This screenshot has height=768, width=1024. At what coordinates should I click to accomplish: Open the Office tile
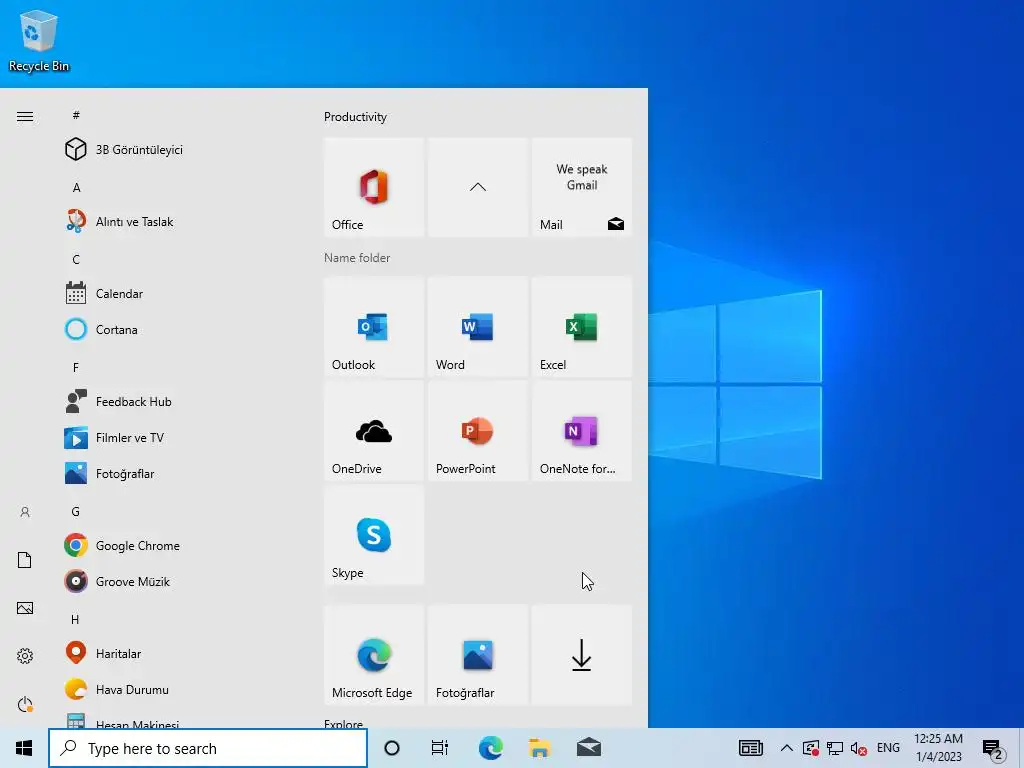coord(374,187)
